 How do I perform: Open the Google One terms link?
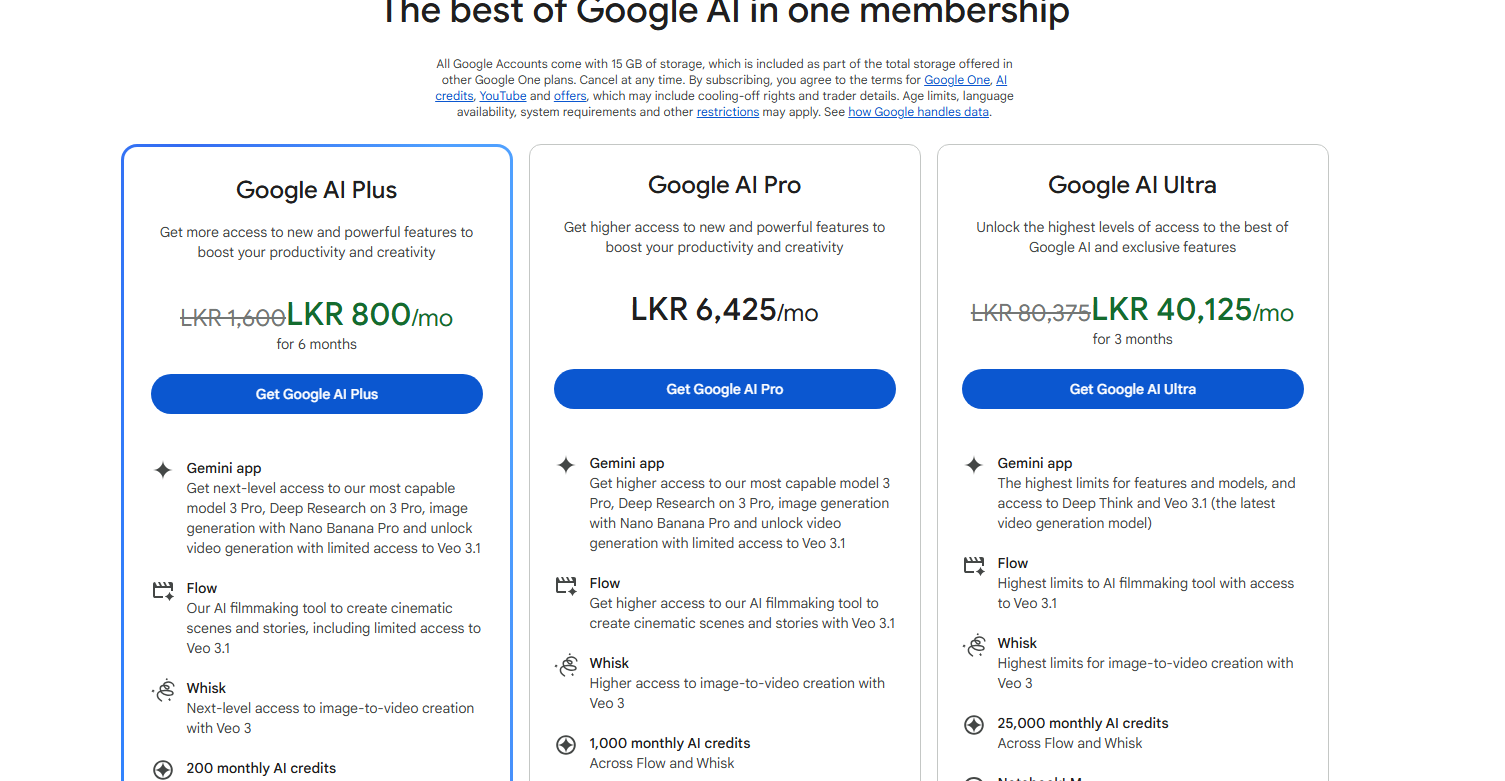point(956,80)
